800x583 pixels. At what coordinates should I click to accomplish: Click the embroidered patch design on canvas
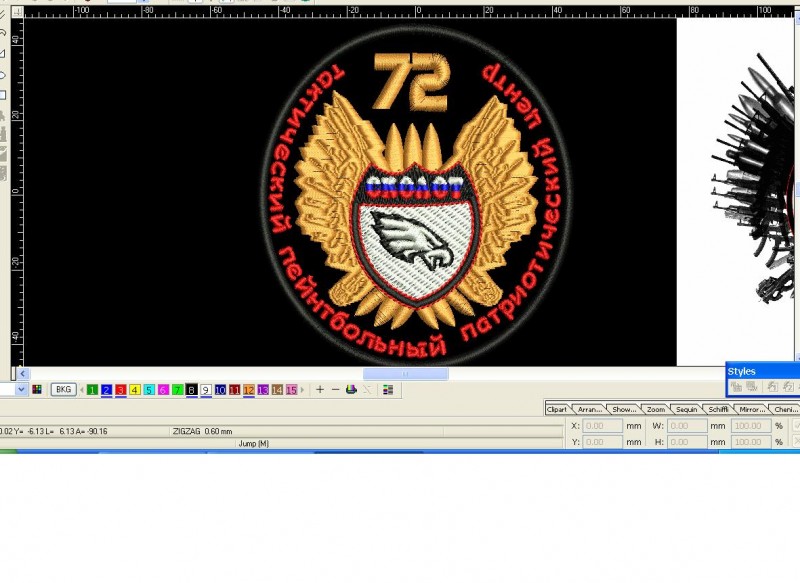416,194
